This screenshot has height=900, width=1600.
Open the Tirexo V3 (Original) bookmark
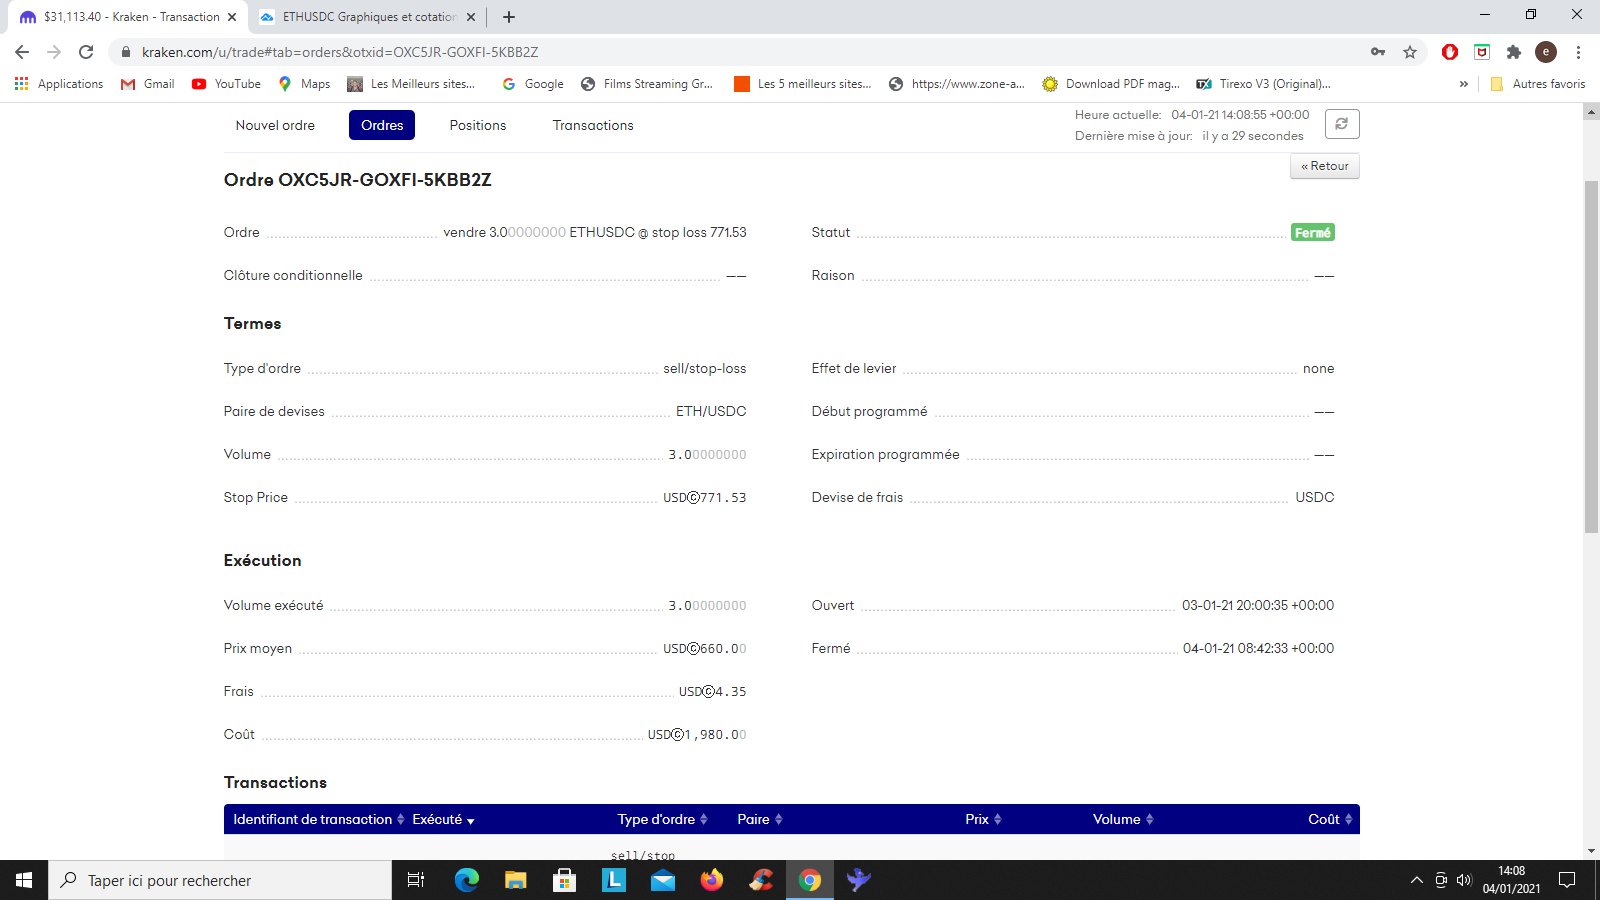pos(1264,84)
